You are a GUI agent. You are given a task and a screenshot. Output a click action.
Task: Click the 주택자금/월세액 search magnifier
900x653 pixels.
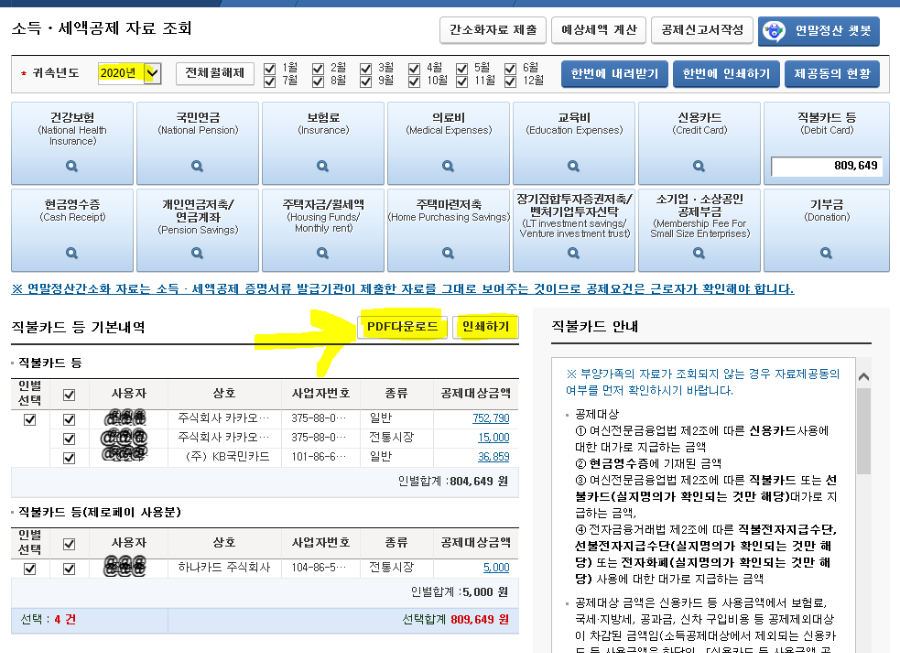[x=322, y=251]
